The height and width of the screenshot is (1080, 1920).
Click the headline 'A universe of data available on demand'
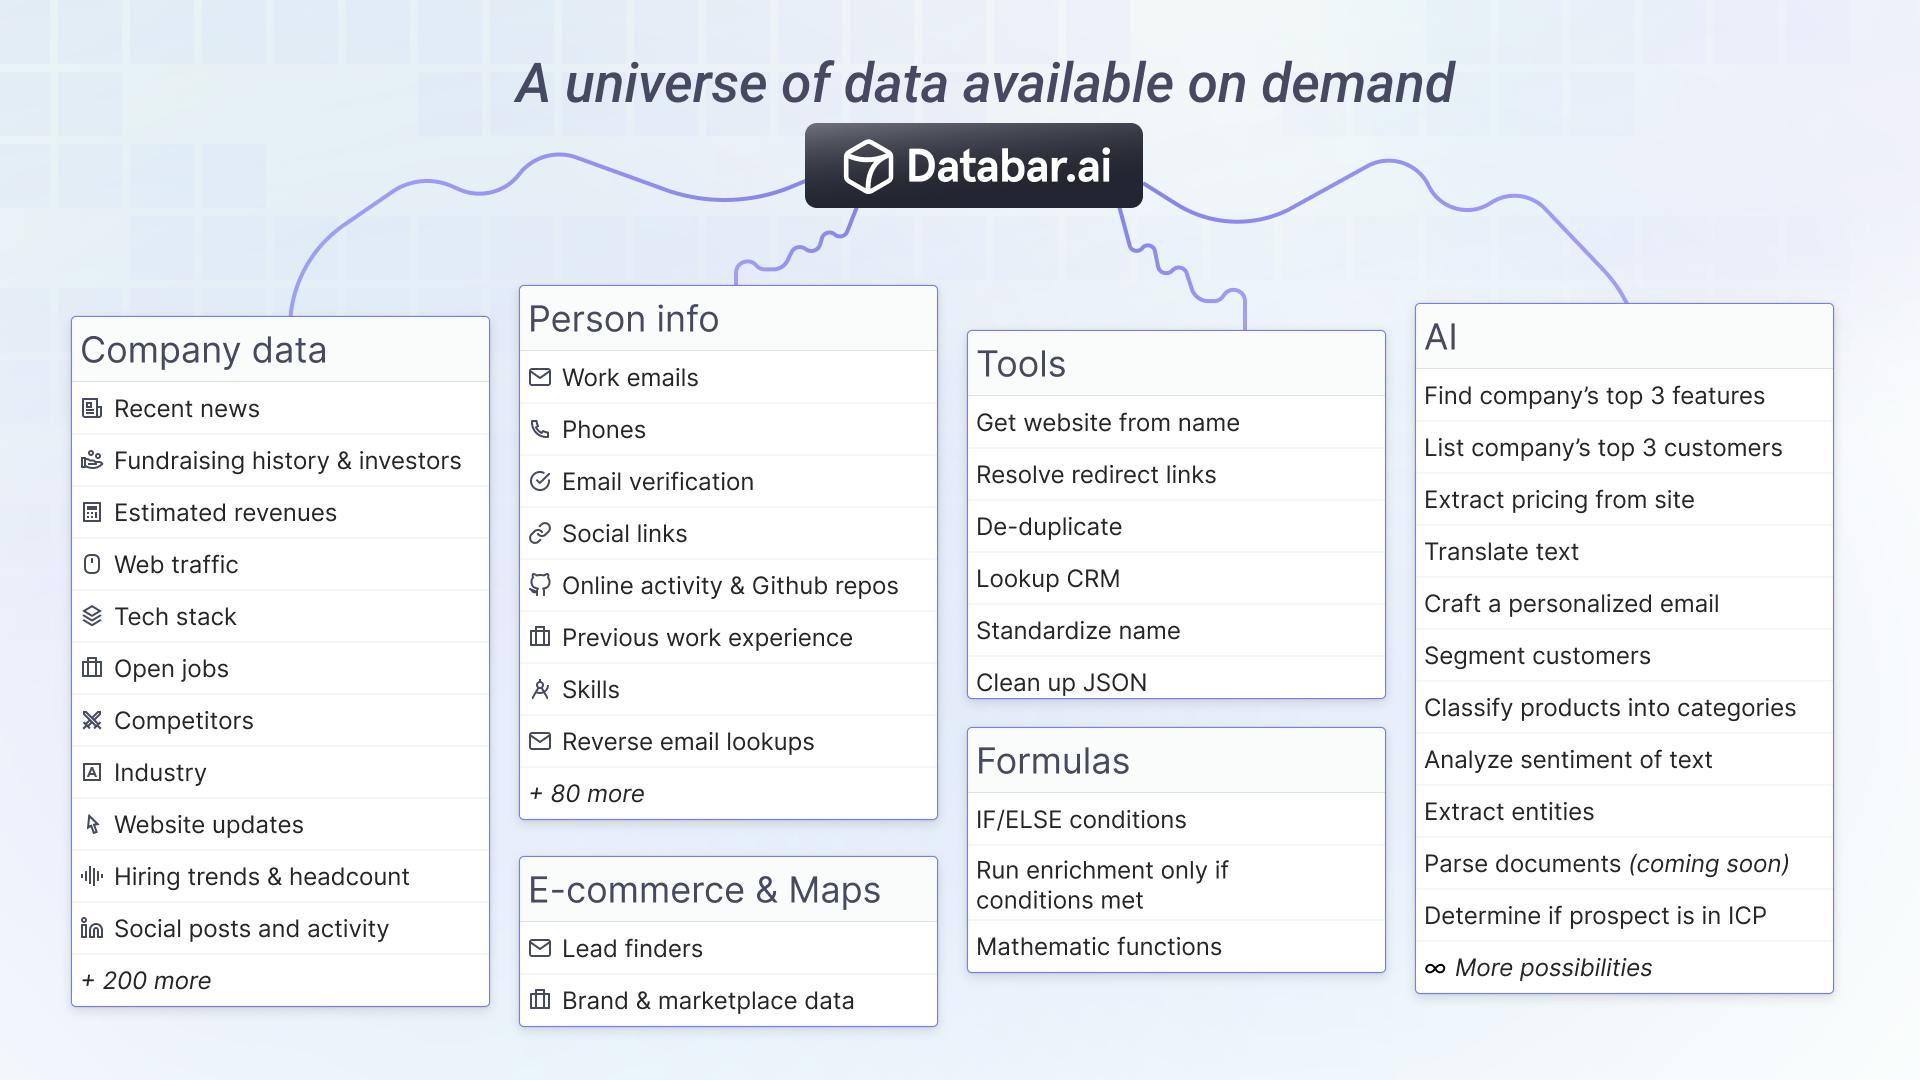[985, 83]
